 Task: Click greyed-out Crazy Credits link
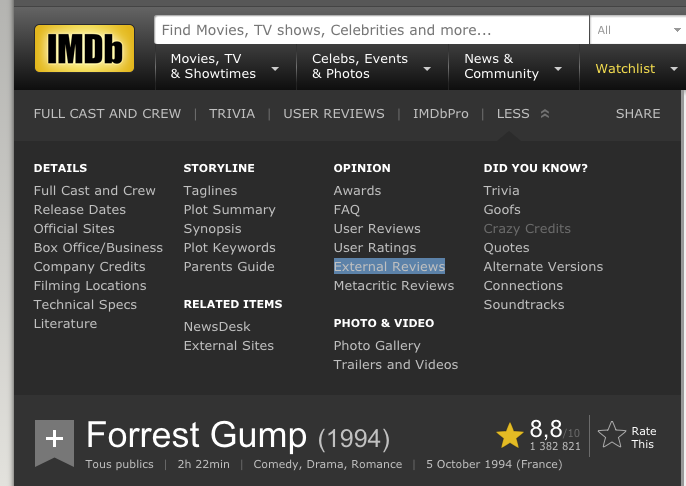tap(527, 228)
